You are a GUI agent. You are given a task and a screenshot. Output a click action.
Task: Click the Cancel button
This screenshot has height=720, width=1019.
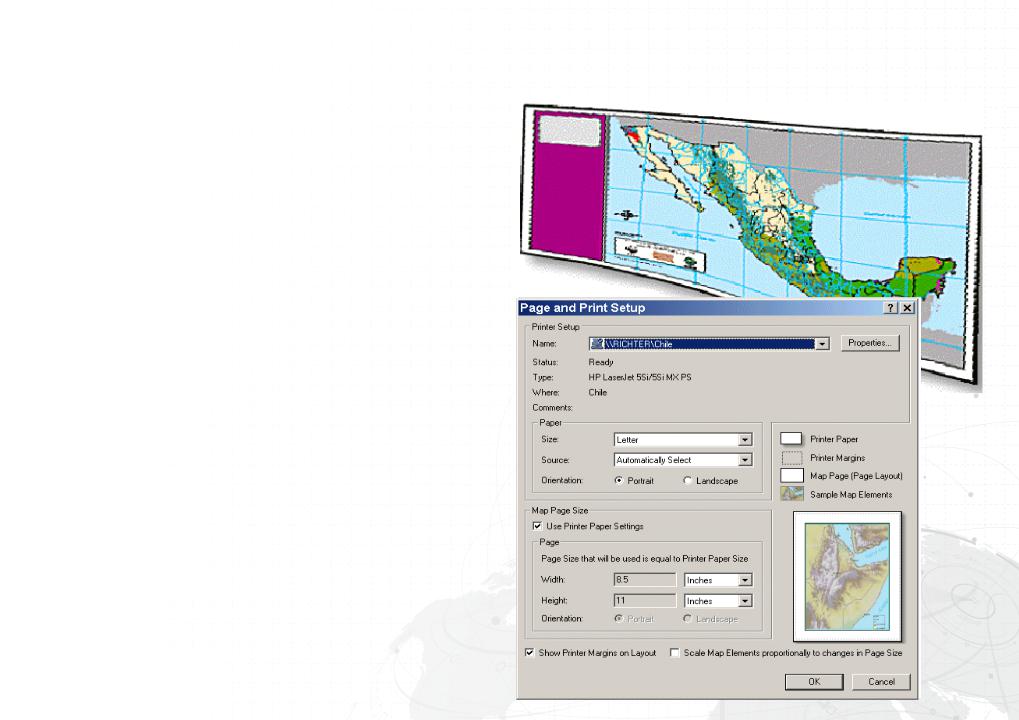click(881, 682)
